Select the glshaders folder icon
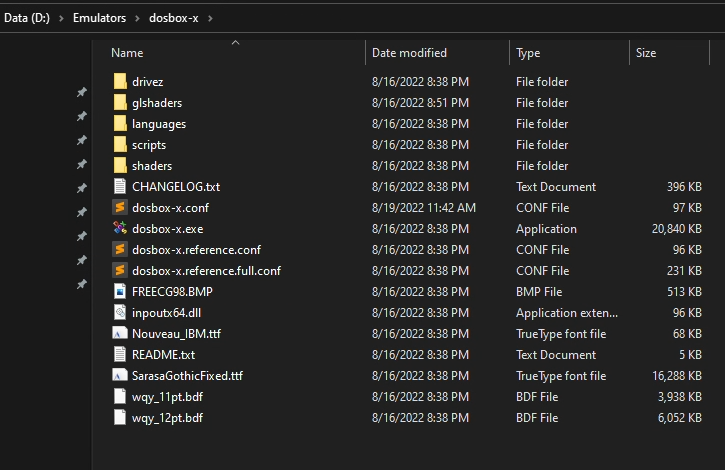 120,102
